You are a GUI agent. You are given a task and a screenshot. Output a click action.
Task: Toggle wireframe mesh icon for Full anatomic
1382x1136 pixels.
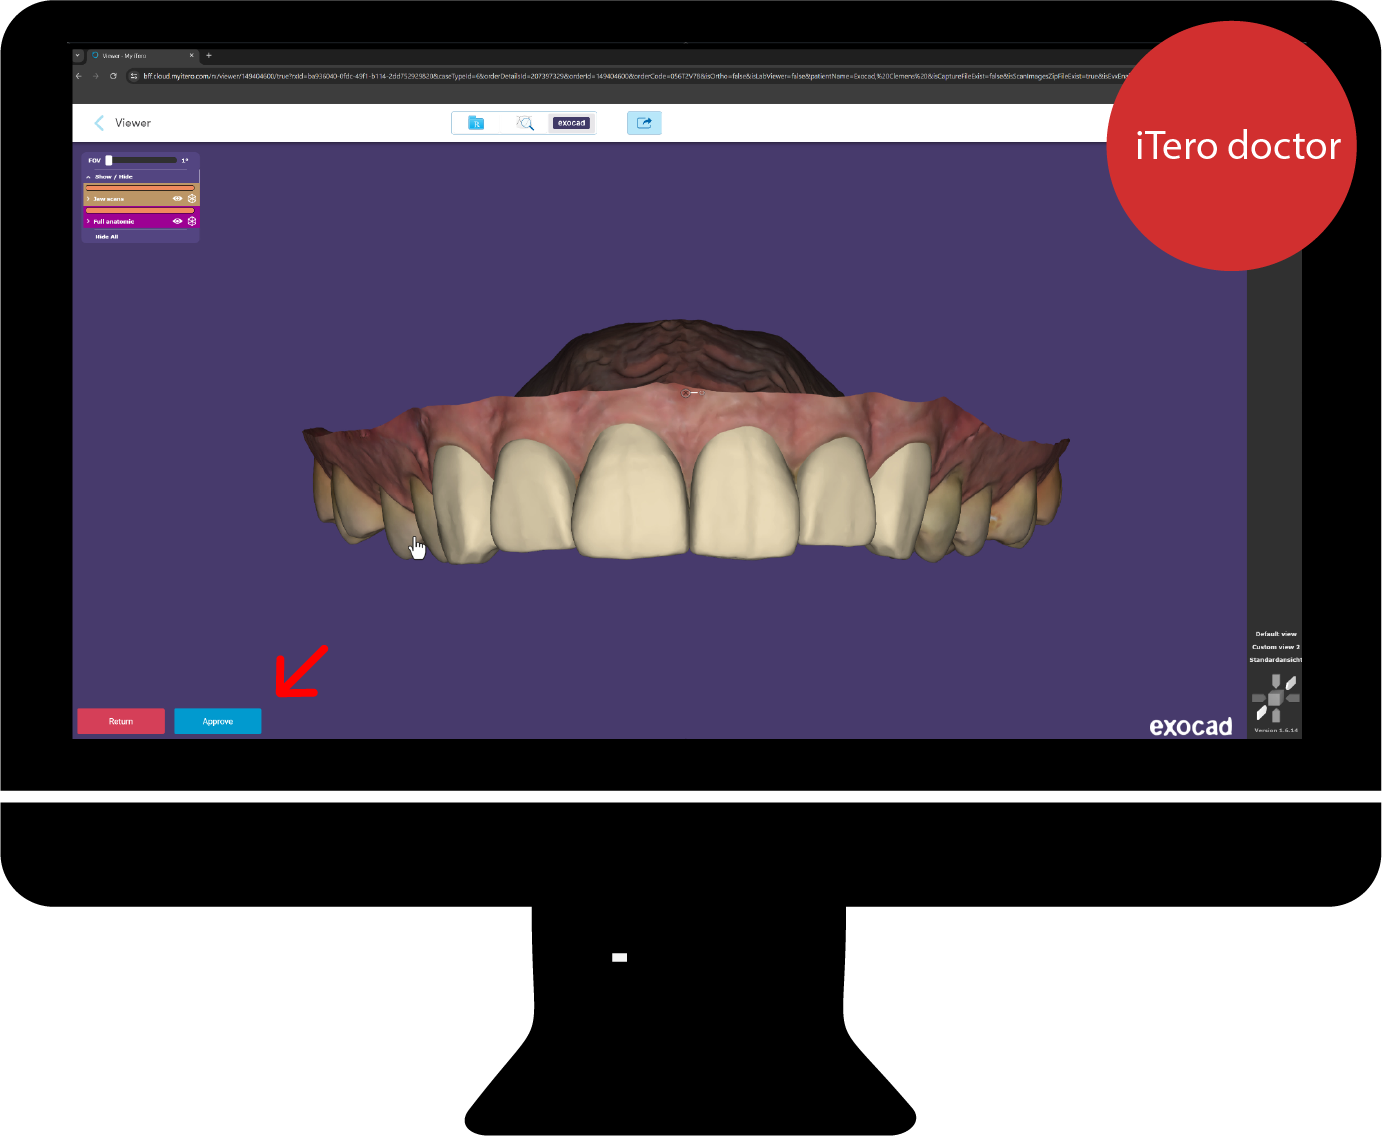[192, 221]
